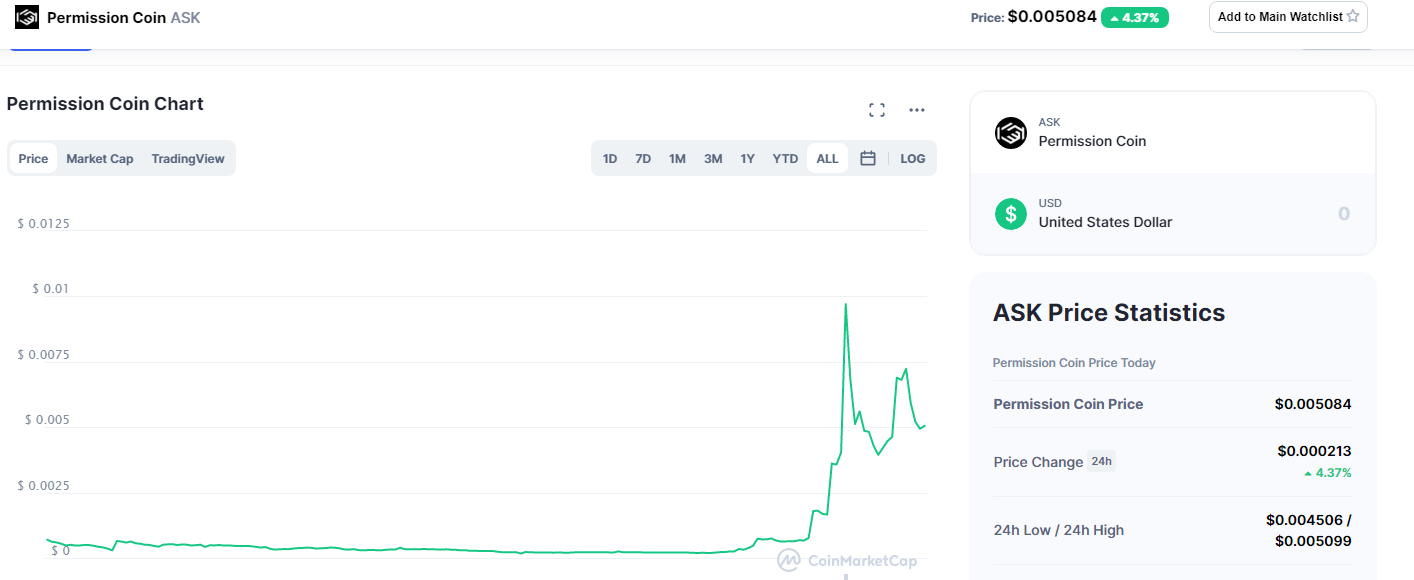Click the $ 0.0075 y-axis label
Image resolution: width=1414 pixels, height=580 pixels.
pyautogui.click(x=43, y=355)
